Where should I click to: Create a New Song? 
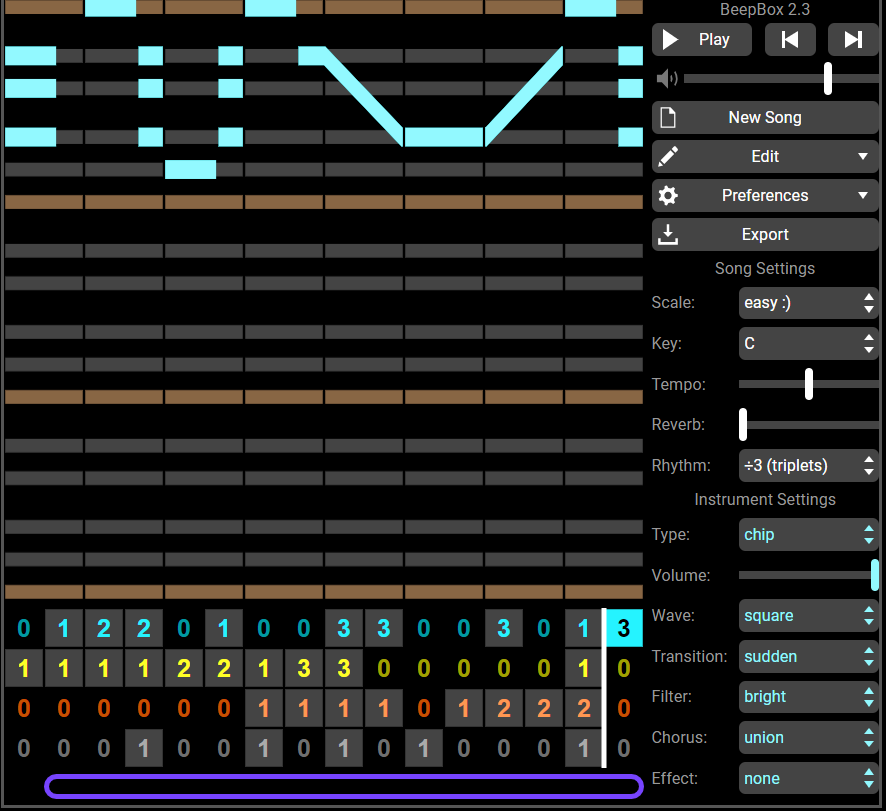(x=765, y=118)
